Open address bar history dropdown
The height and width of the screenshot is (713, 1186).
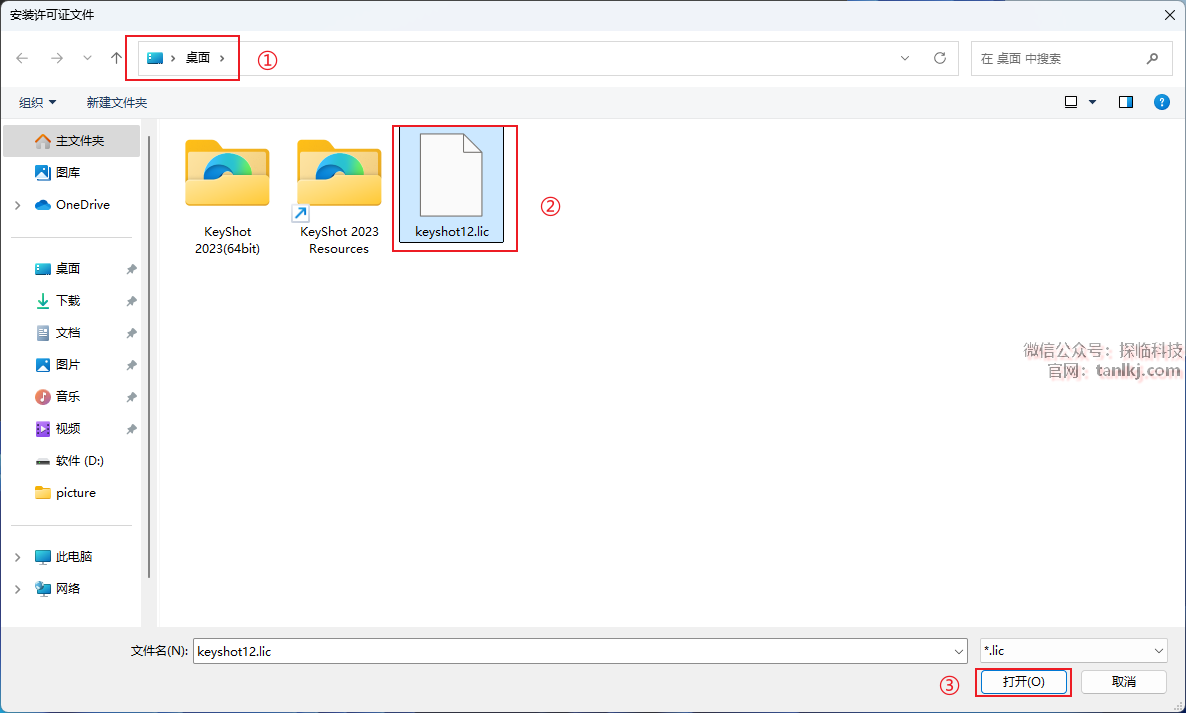[x=905, y=58]
